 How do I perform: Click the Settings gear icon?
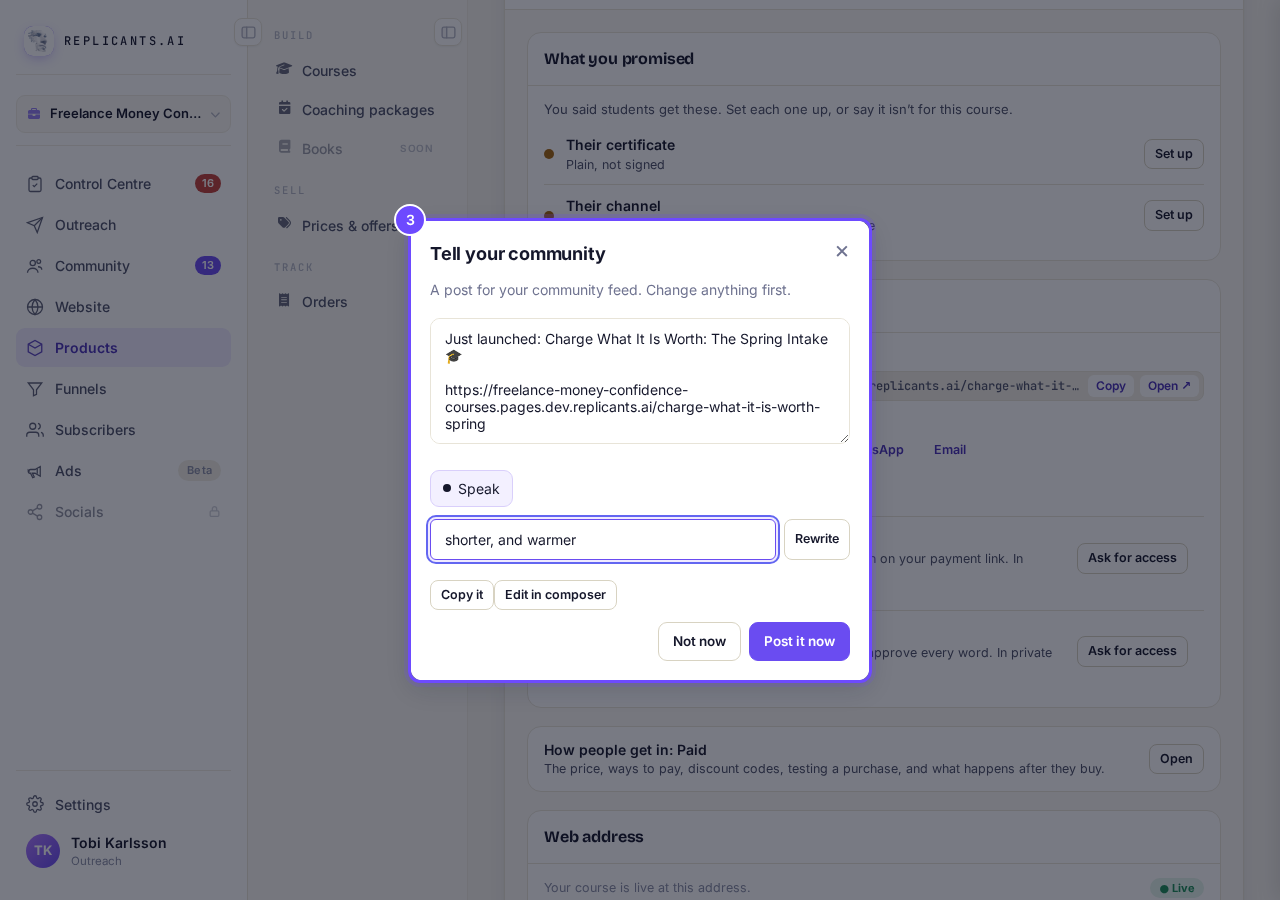tap(35, 805)
